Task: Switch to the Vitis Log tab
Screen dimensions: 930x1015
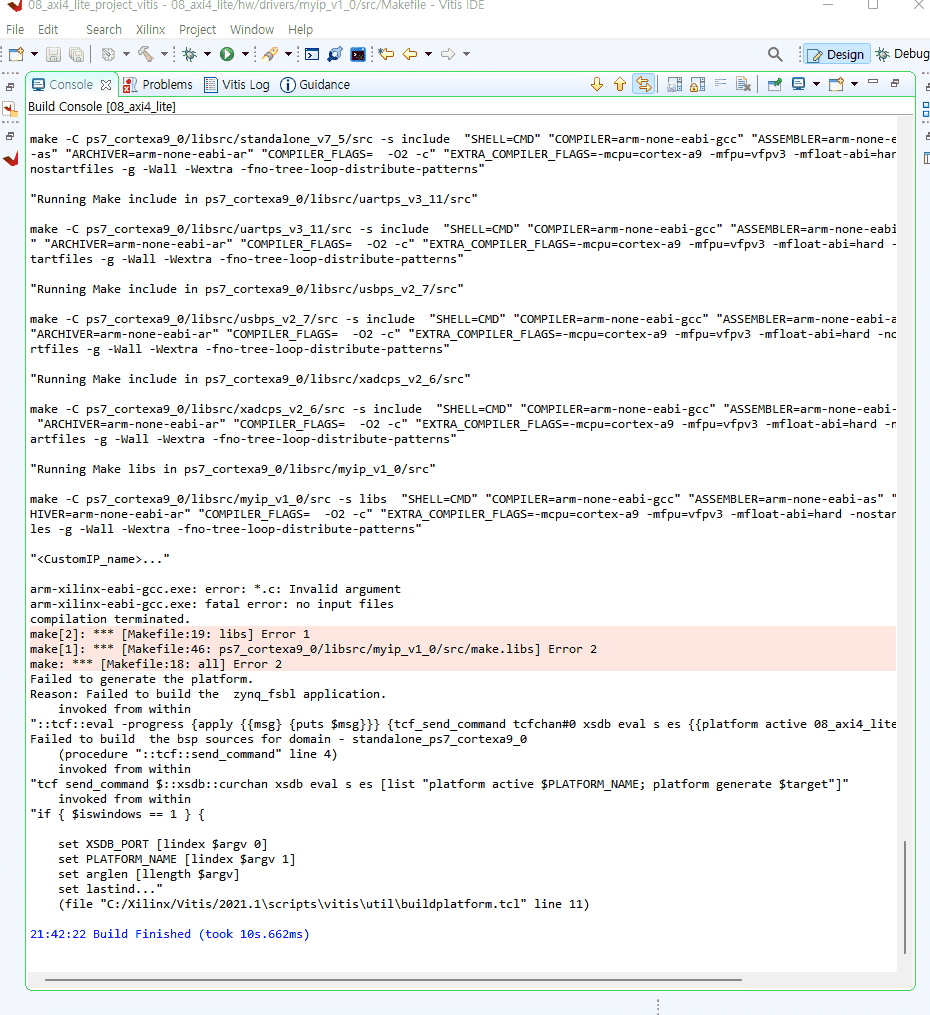Action: click(237, 85)
